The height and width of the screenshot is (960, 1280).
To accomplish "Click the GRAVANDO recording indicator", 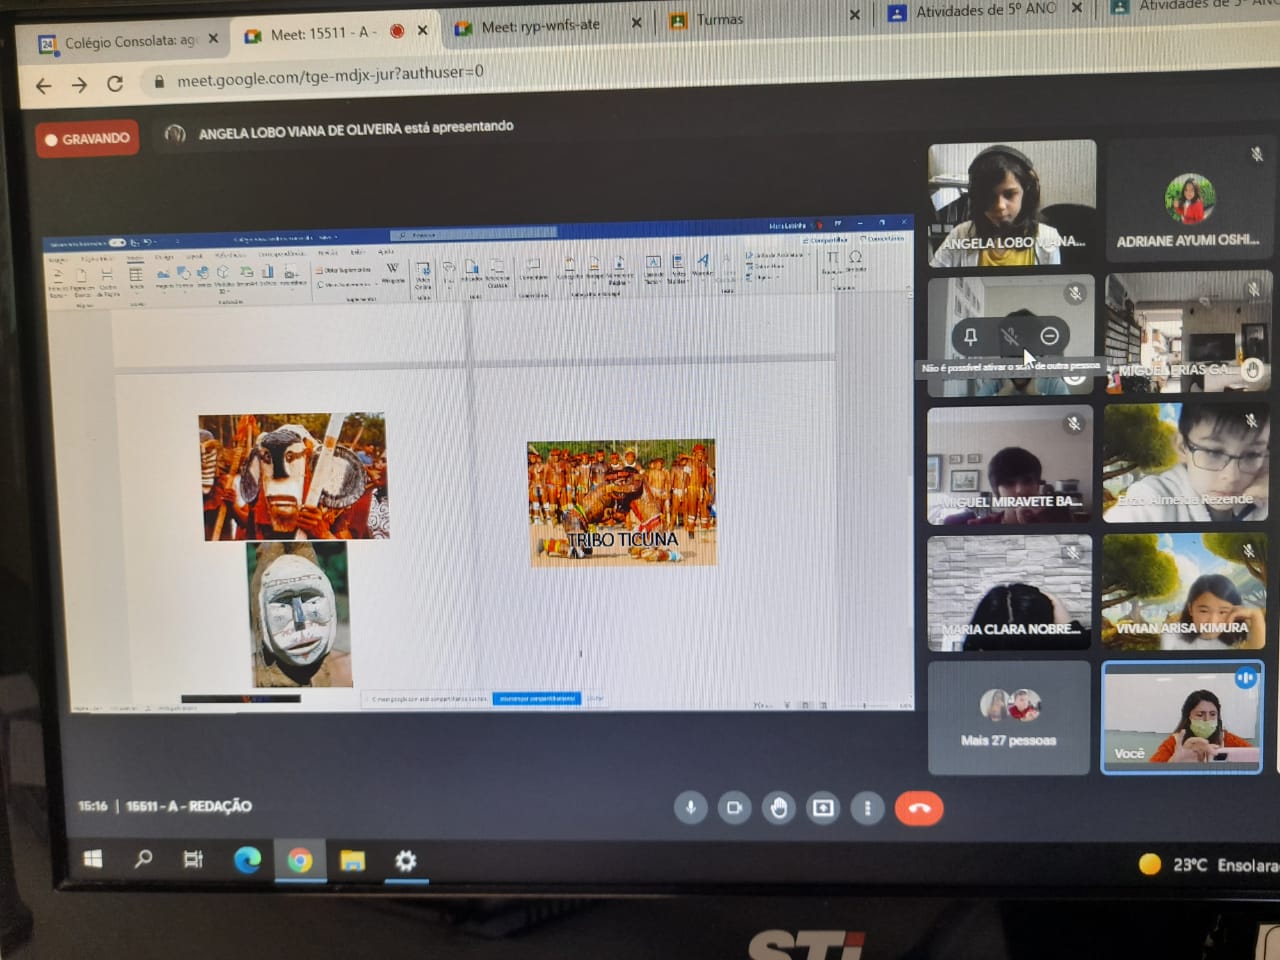I will (x=88, y=139).
